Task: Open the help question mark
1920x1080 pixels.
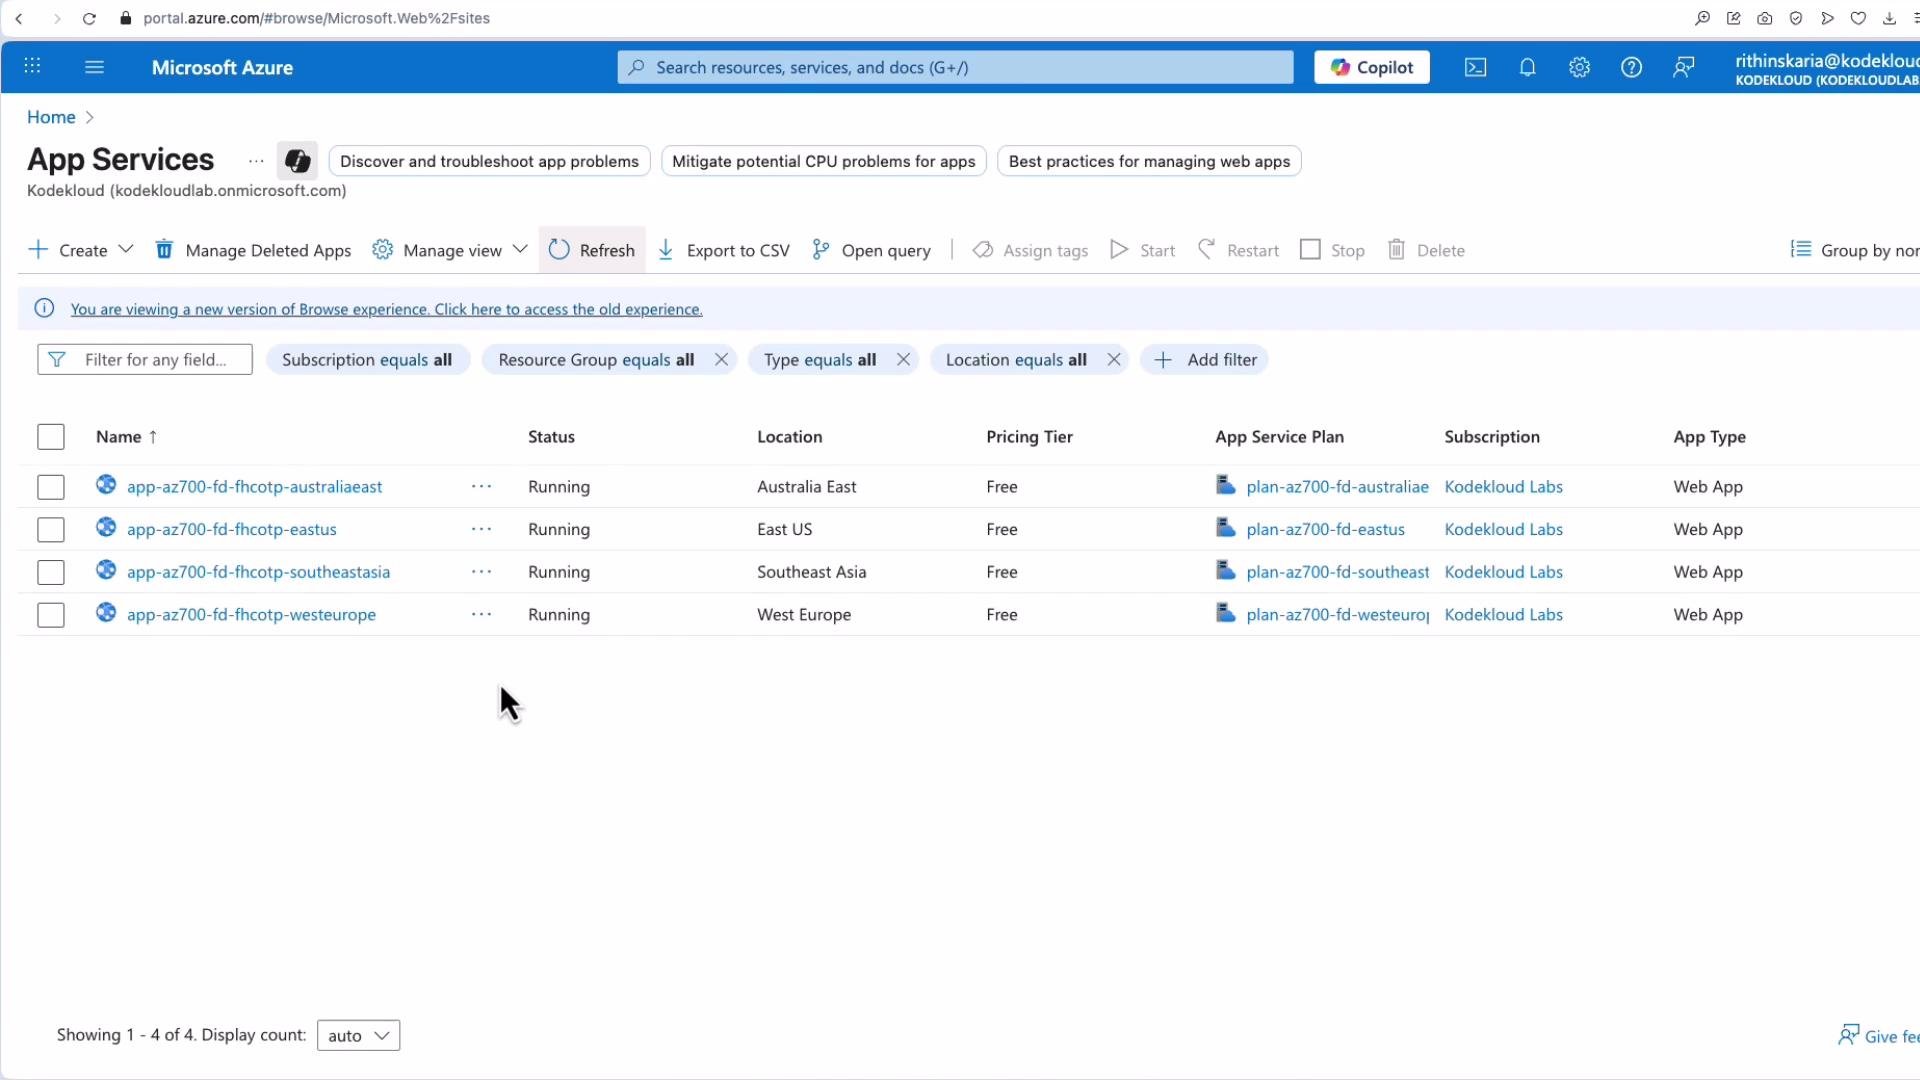Action: pos(1631,67)
